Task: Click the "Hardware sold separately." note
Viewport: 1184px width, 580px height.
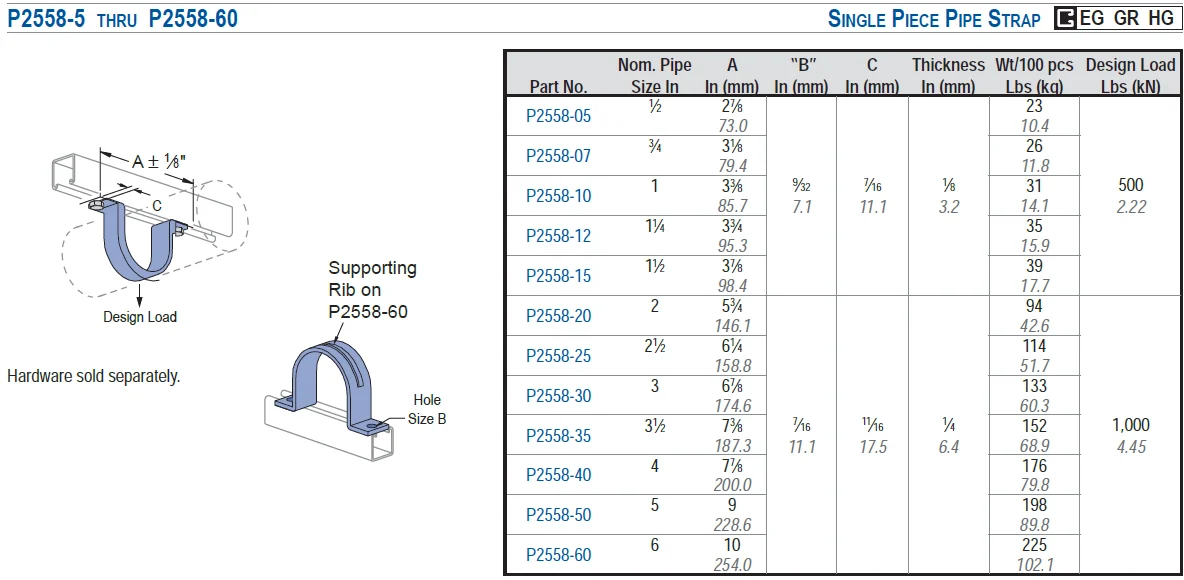Action: pos(94,377)
